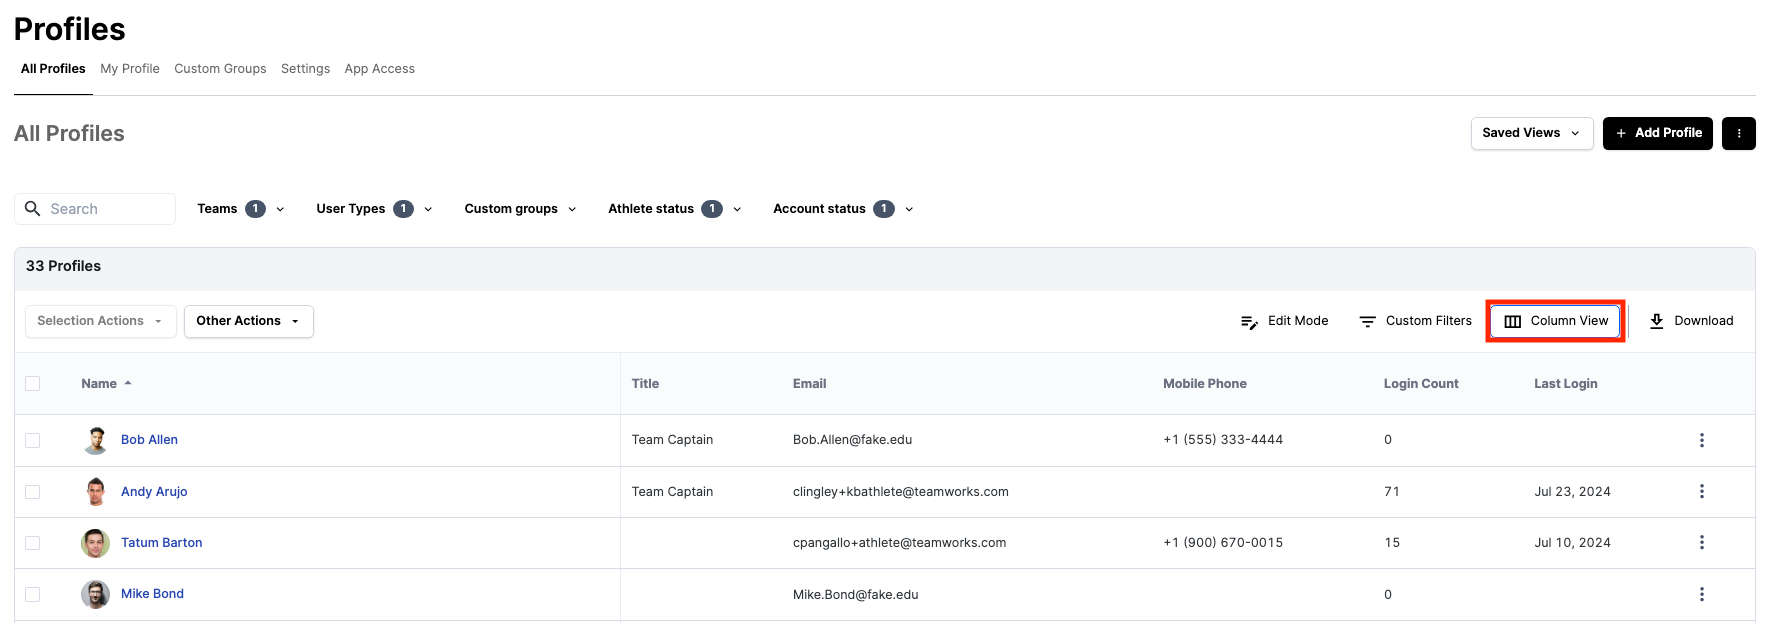Check the box for Mike Bond
This screenshot has width=1768, height=623.
33,594
